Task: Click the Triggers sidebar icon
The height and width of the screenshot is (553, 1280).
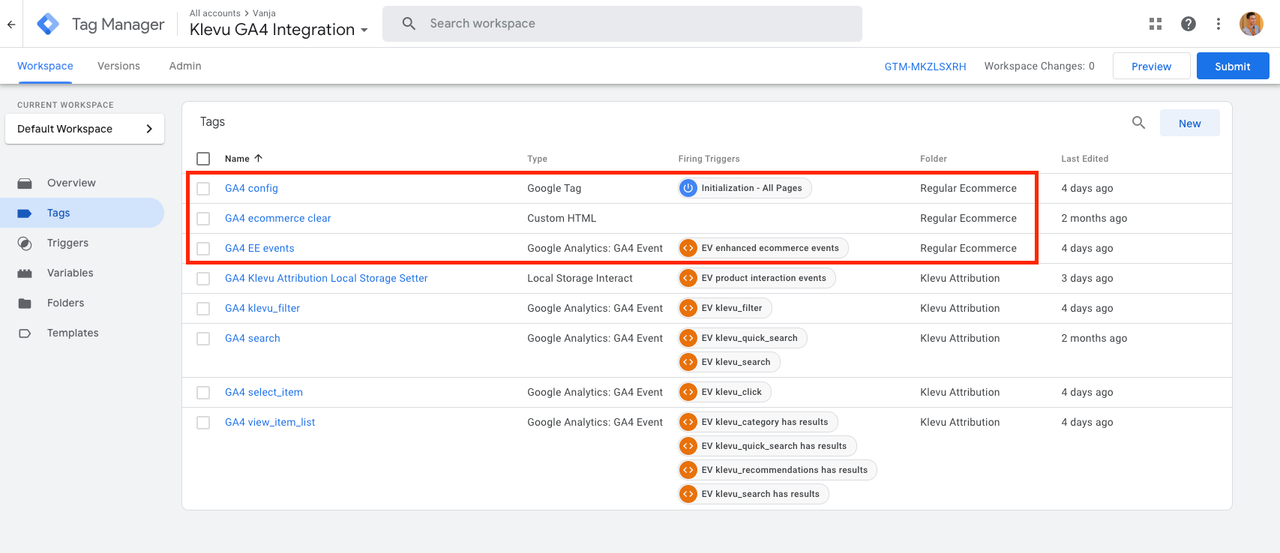Action: pyautogui.click(x=25, y=243)
